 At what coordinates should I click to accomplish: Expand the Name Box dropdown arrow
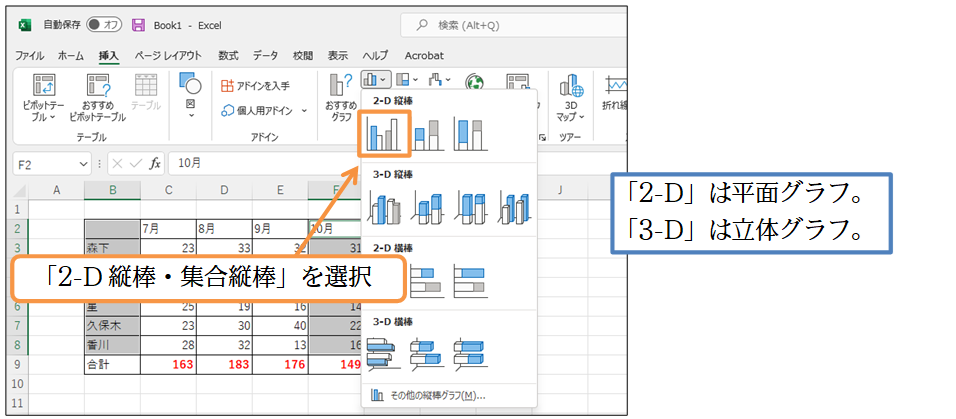point(83,164)
